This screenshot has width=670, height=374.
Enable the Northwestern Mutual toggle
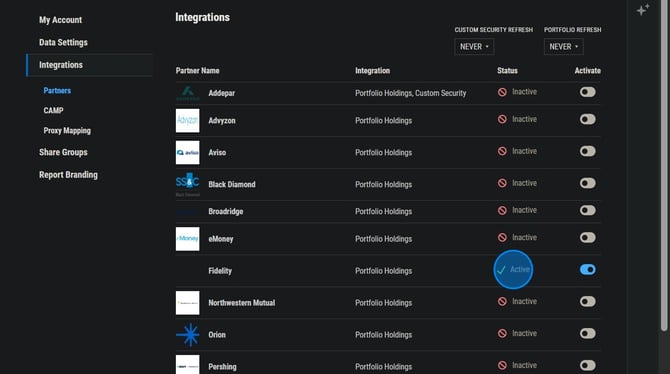pyautogui.click(x=588, y=301)
